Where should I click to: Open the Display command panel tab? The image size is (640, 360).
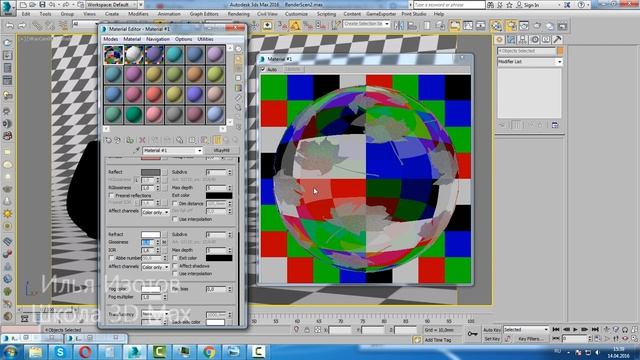[x=546, y=40]
